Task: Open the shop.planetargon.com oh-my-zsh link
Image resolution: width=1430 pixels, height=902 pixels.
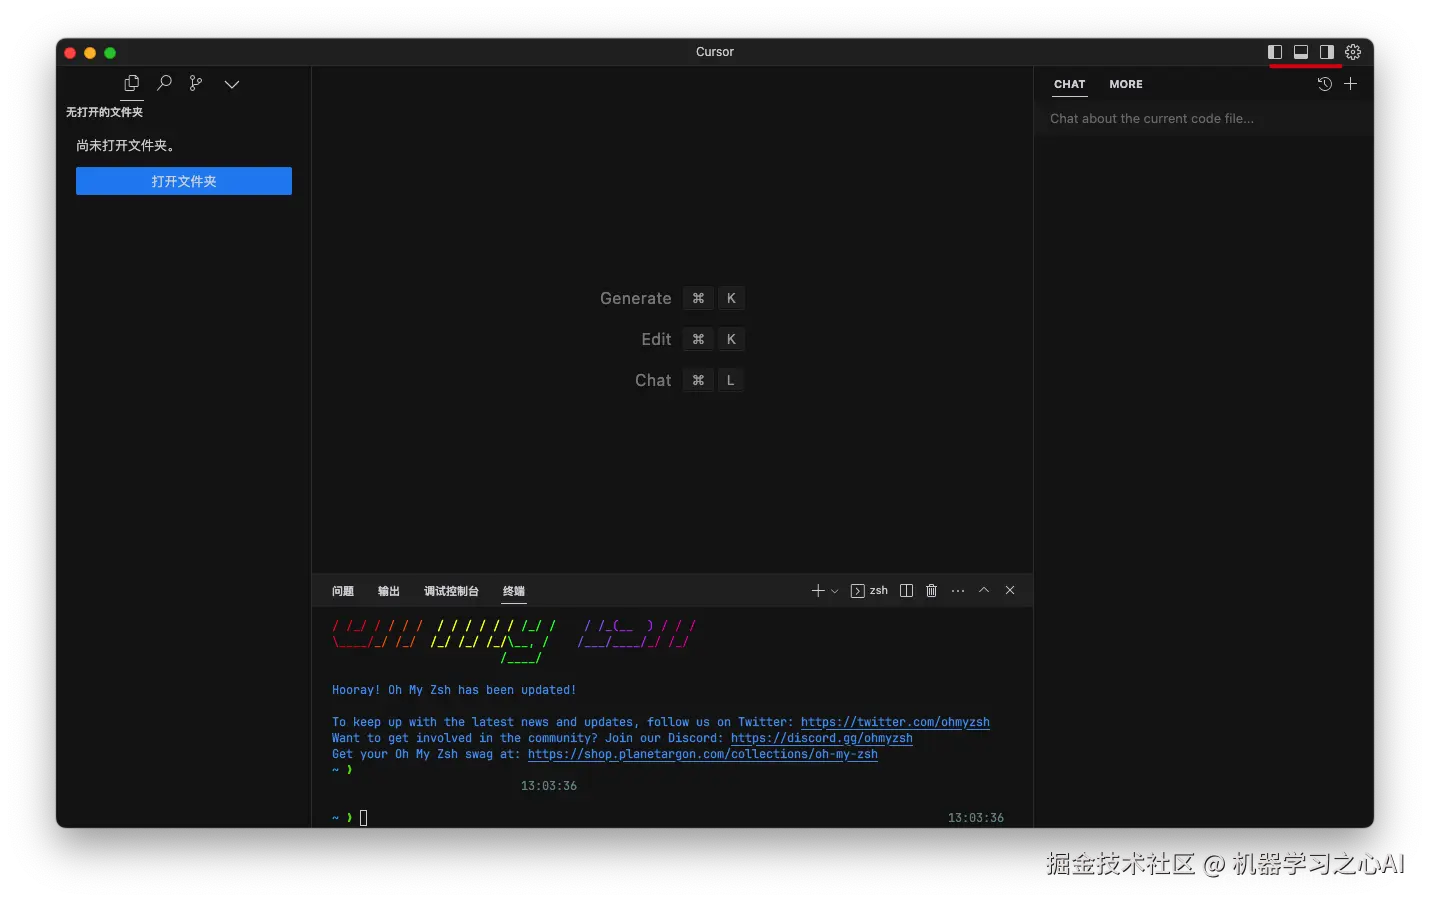Action: (x=702, y=754)
